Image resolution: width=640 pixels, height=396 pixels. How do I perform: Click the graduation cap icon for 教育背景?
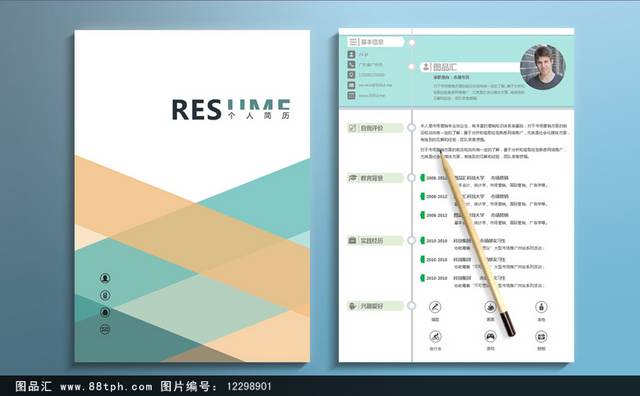click(352, 178)
